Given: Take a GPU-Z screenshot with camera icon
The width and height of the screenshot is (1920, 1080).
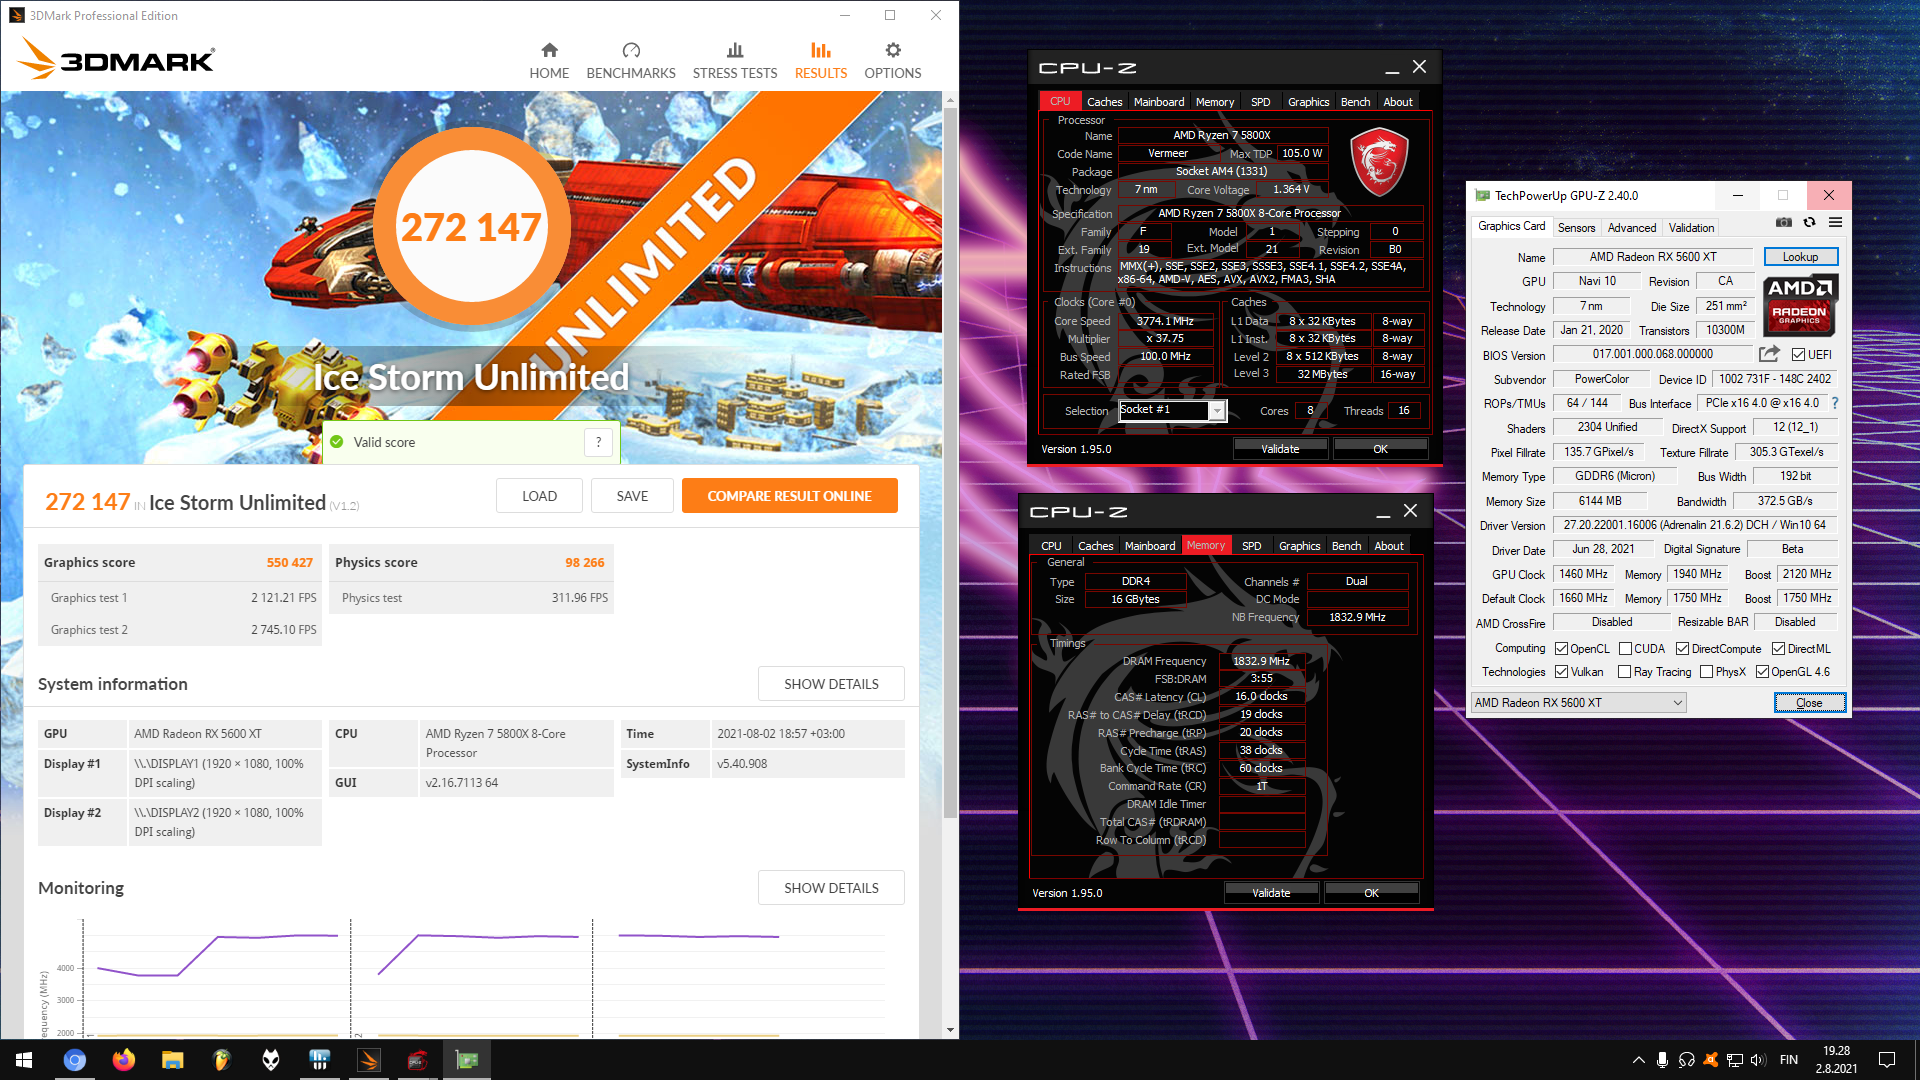Looking at the screenshot, I should point(1783,222).
